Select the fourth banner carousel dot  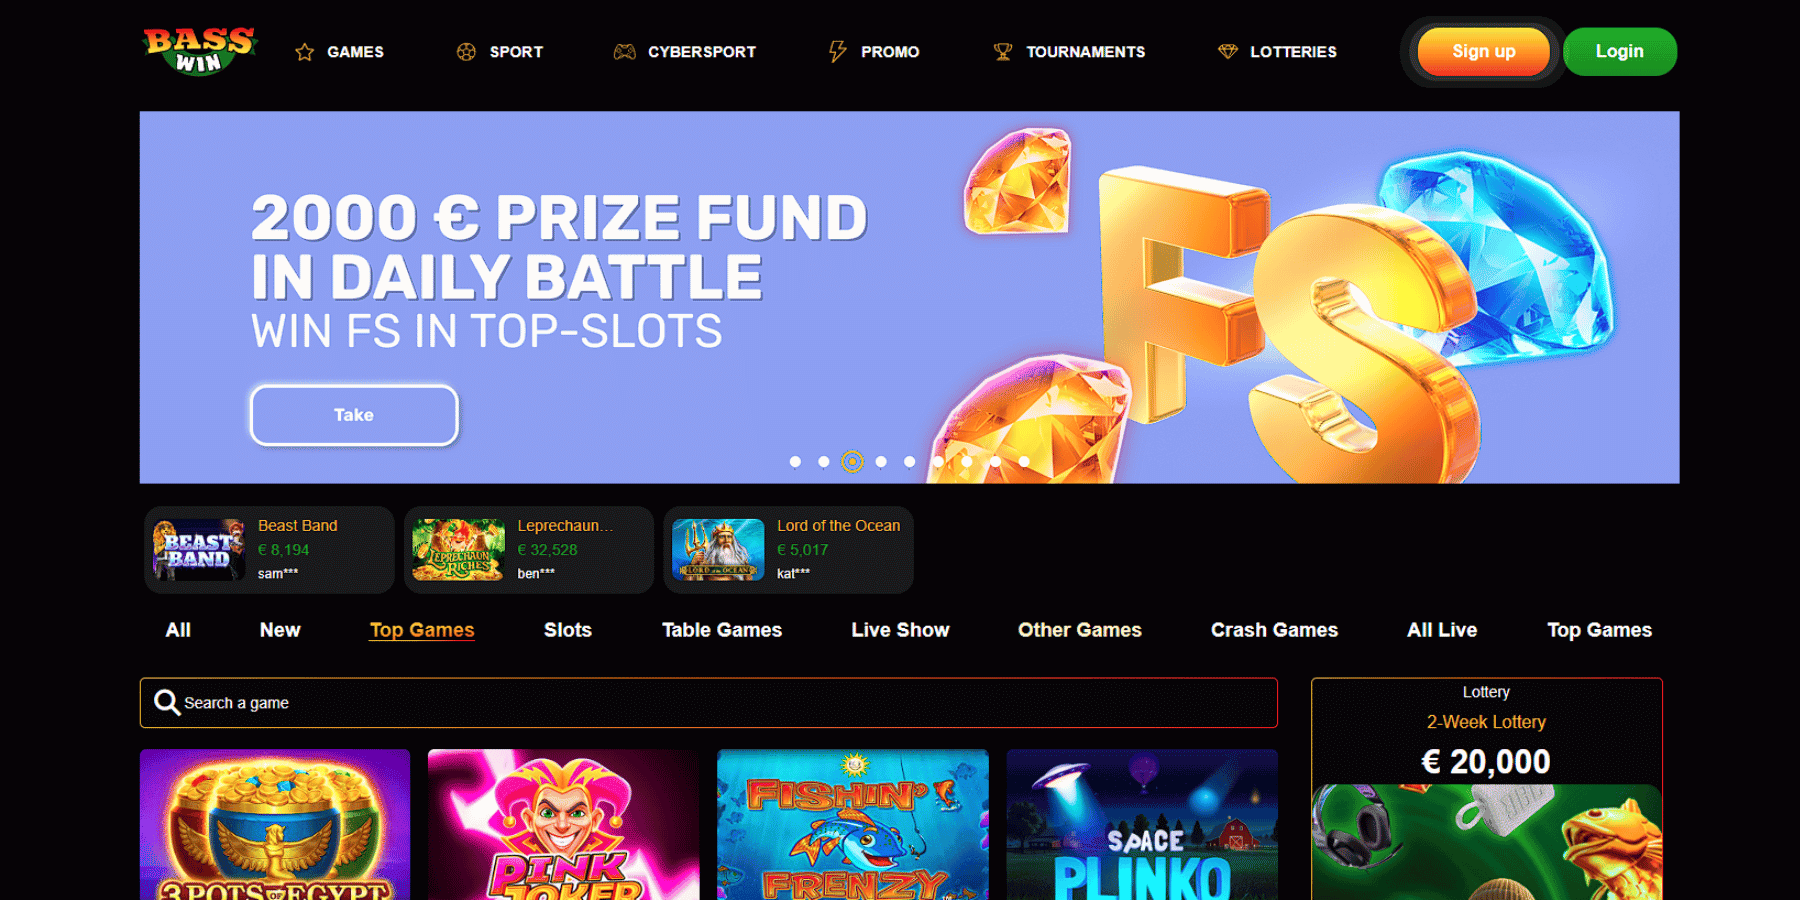coord(881,462)
